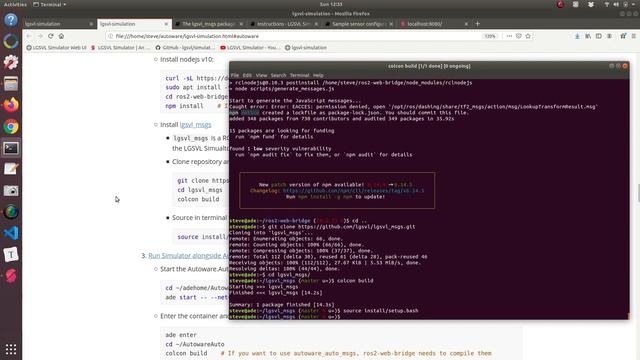The height and width of the screenshot is (360, 640).
Task: Follow the lgsvl_msgs hyperlink in the page
Action: [196, 124]
